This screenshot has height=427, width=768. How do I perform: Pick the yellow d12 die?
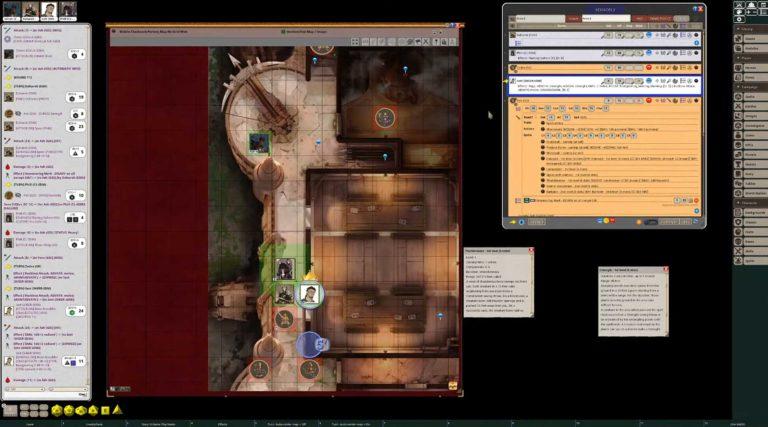click(69, 410)
